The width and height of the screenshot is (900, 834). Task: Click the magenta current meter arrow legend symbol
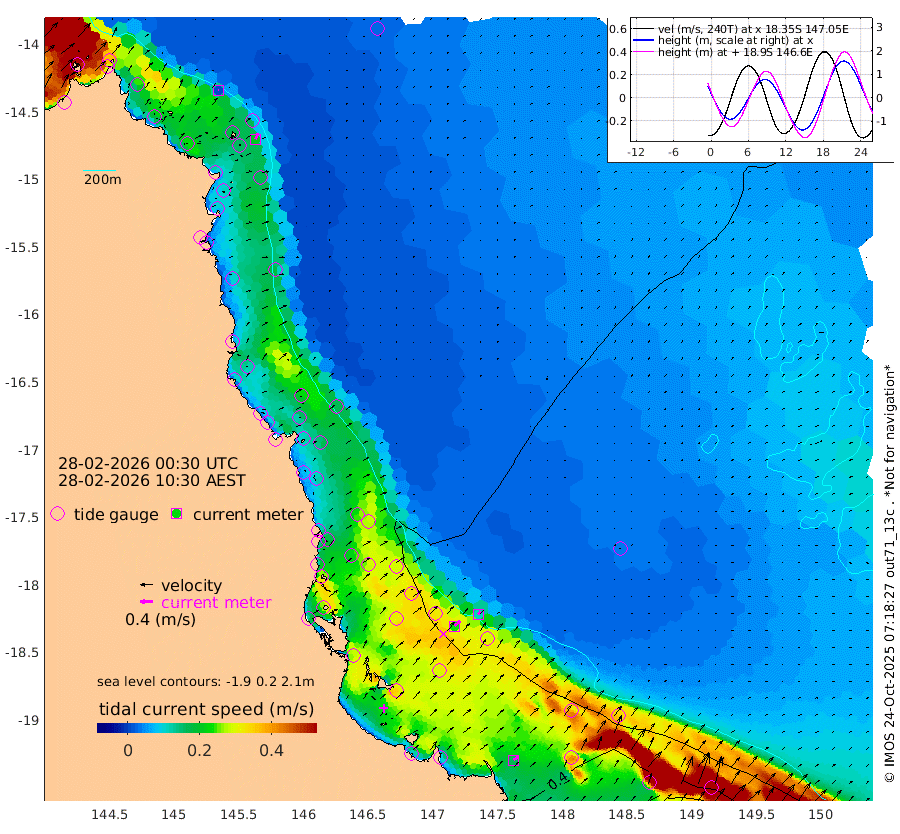point(146,602)
